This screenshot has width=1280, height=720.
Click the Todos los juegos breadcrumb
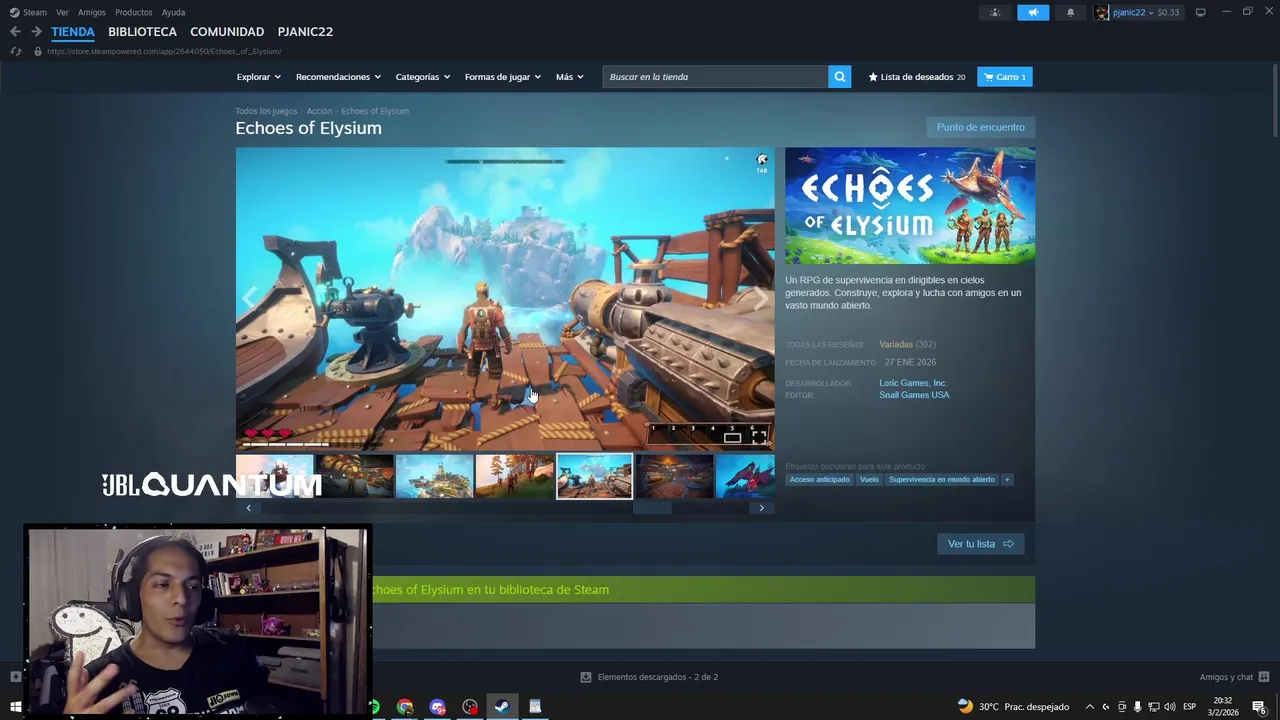pyautogui.click(x=266, y=111)
